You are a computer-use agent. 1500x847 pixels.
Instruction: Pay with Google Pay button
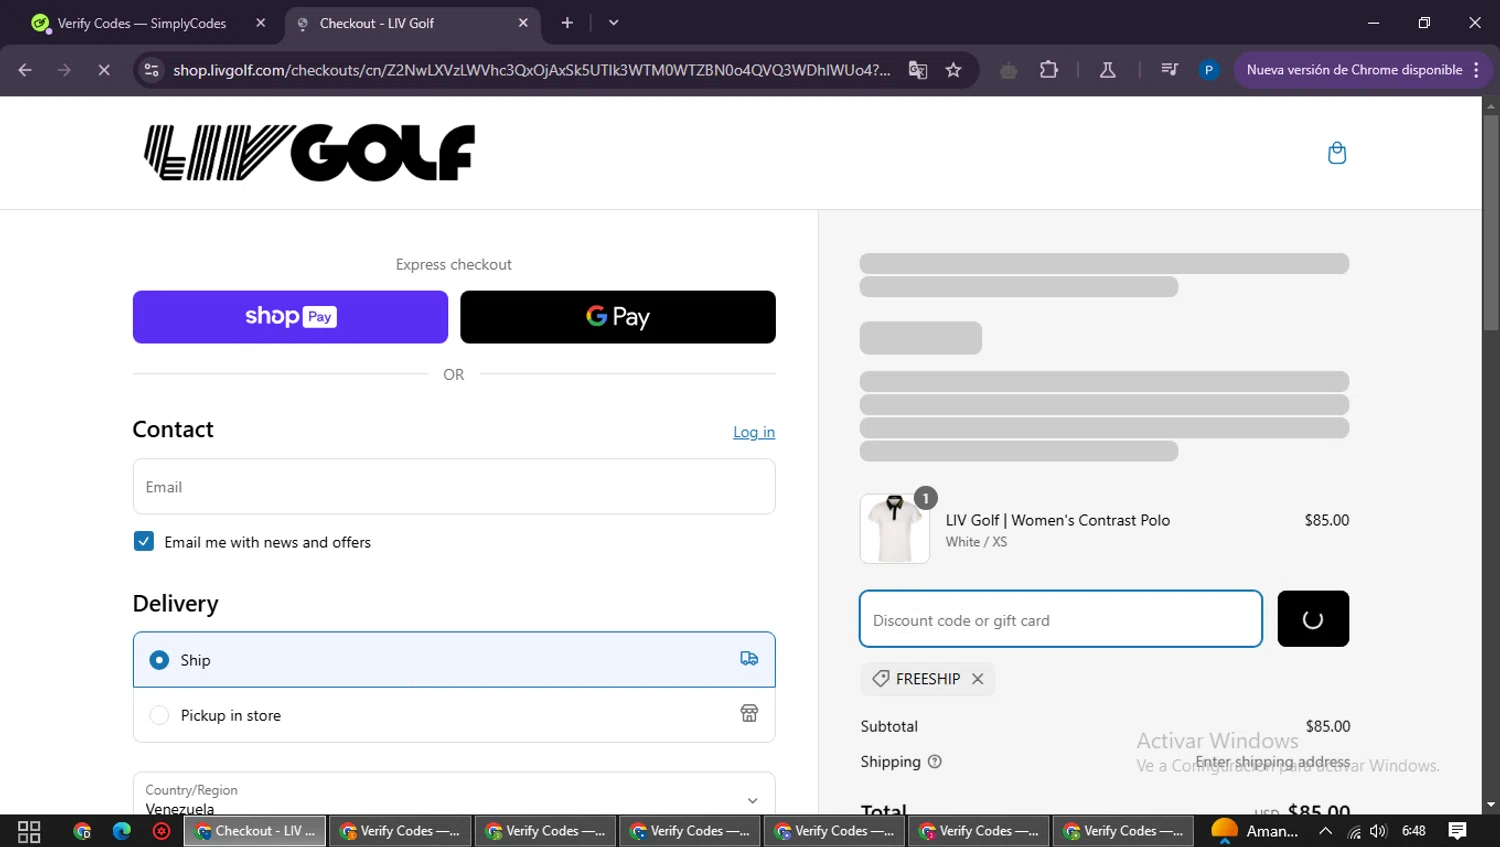(x=617, y=317)
